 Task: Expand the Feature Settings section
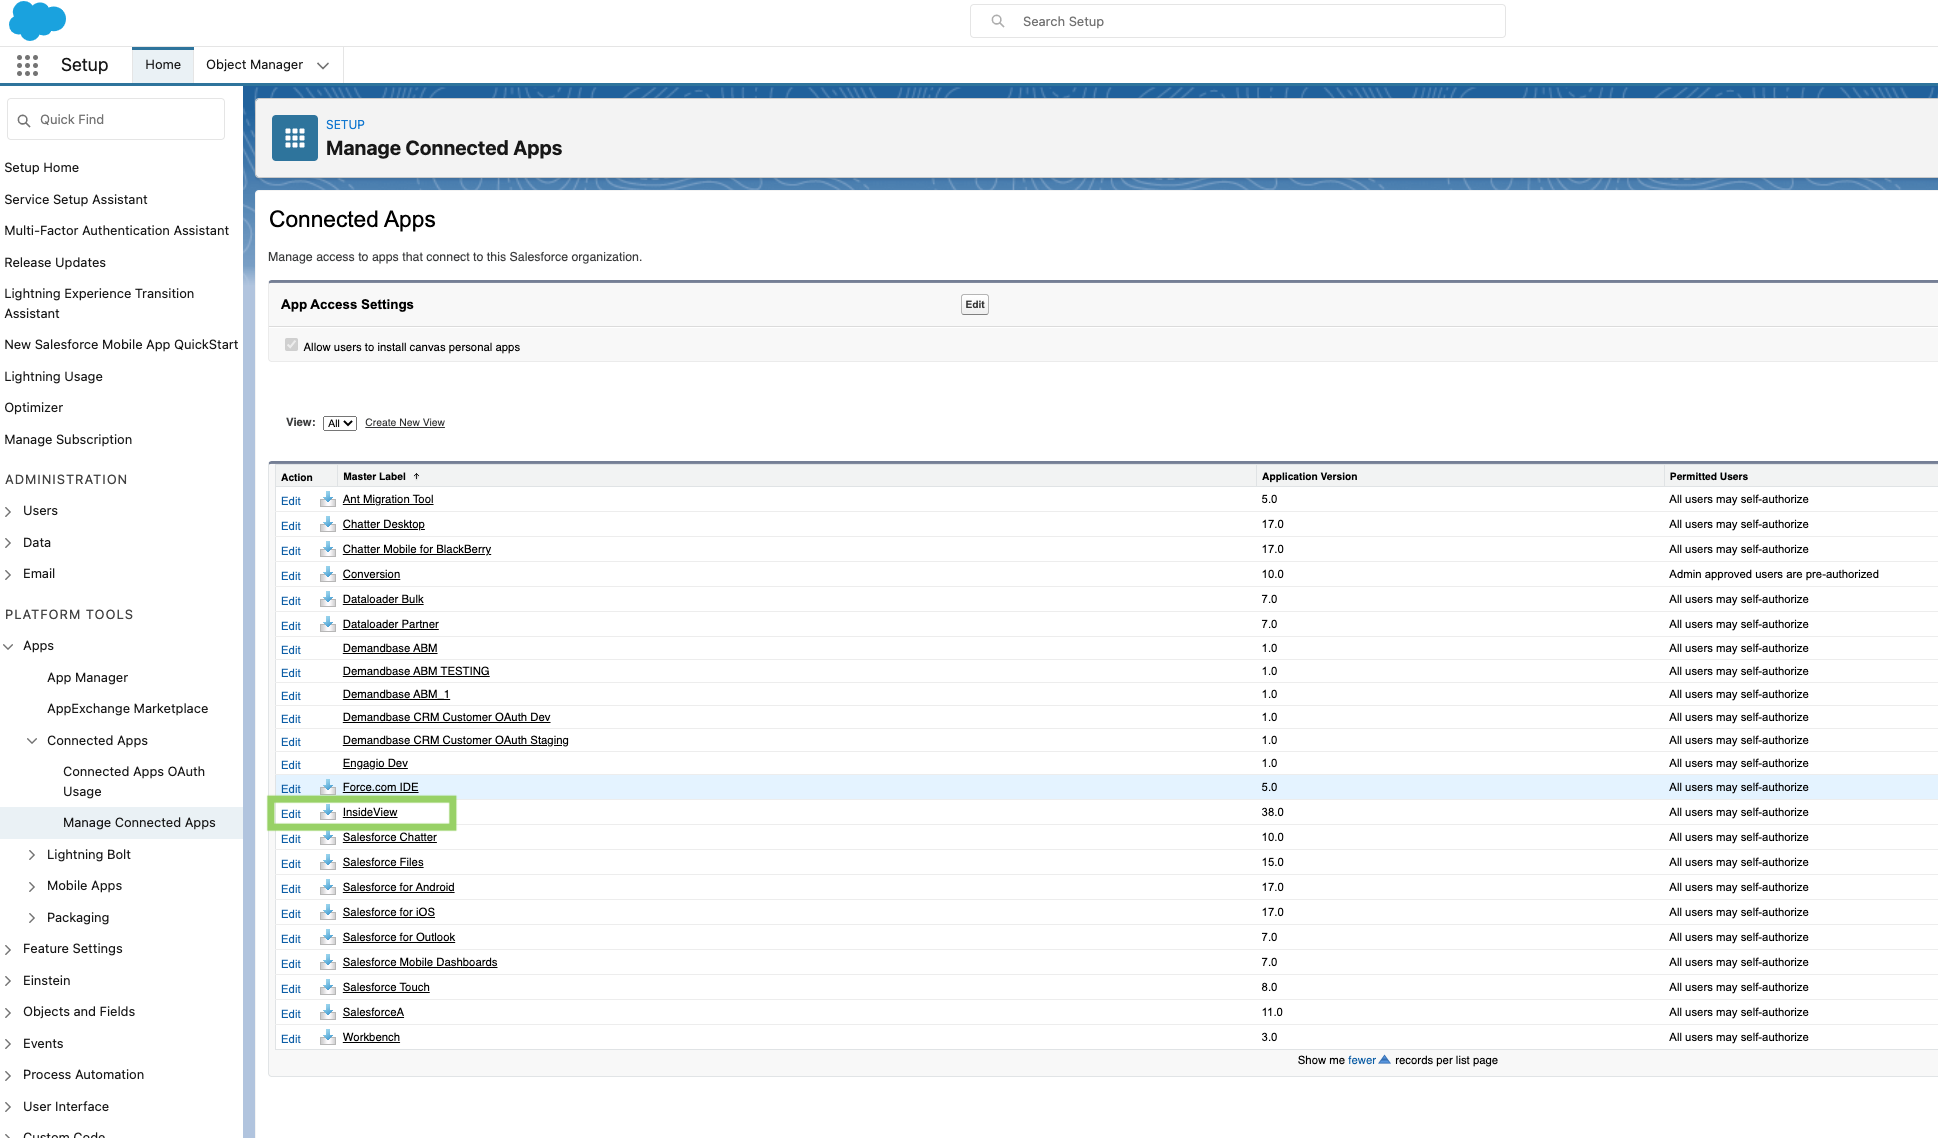tap(8, 949)
